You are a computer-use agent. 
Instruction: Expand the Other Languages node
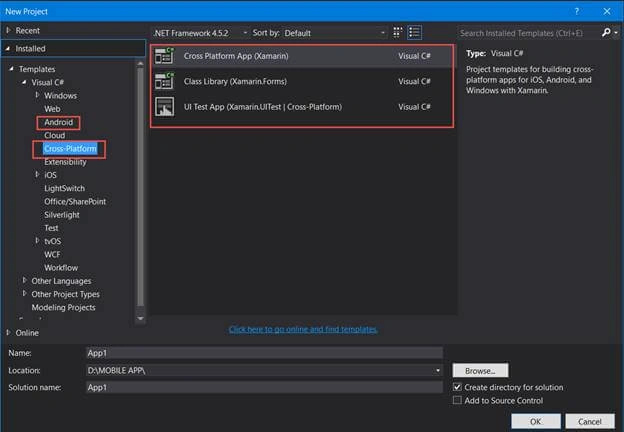(x=25, y=280)
